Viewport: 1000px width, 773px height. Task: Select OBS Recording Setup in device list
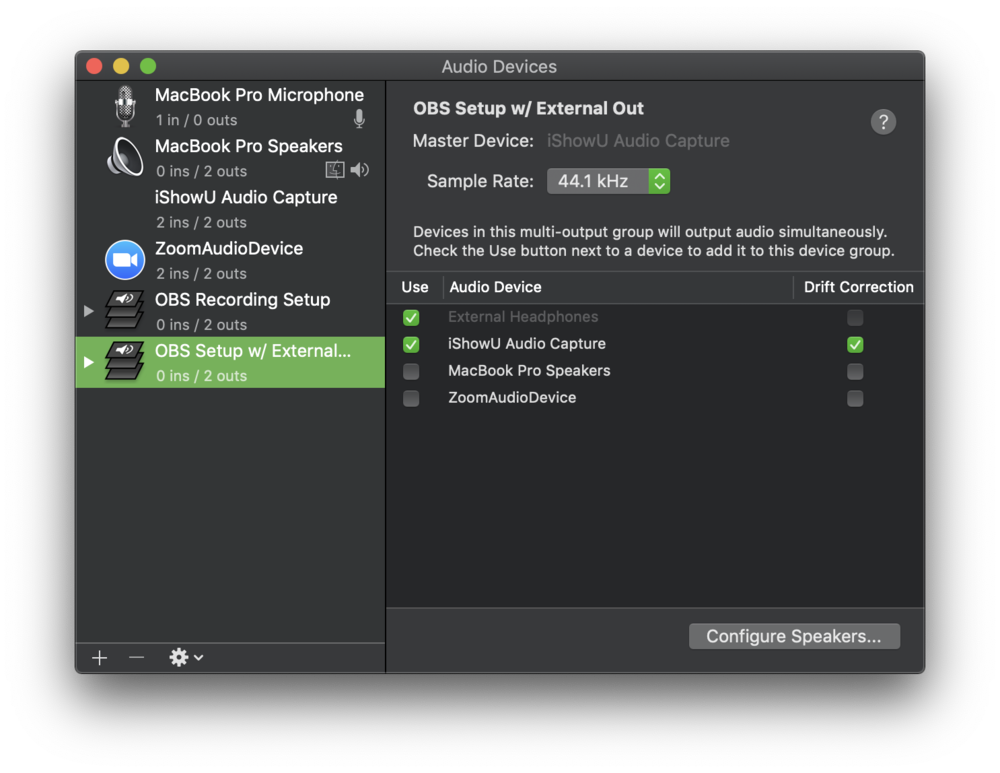tap(230, 311)
